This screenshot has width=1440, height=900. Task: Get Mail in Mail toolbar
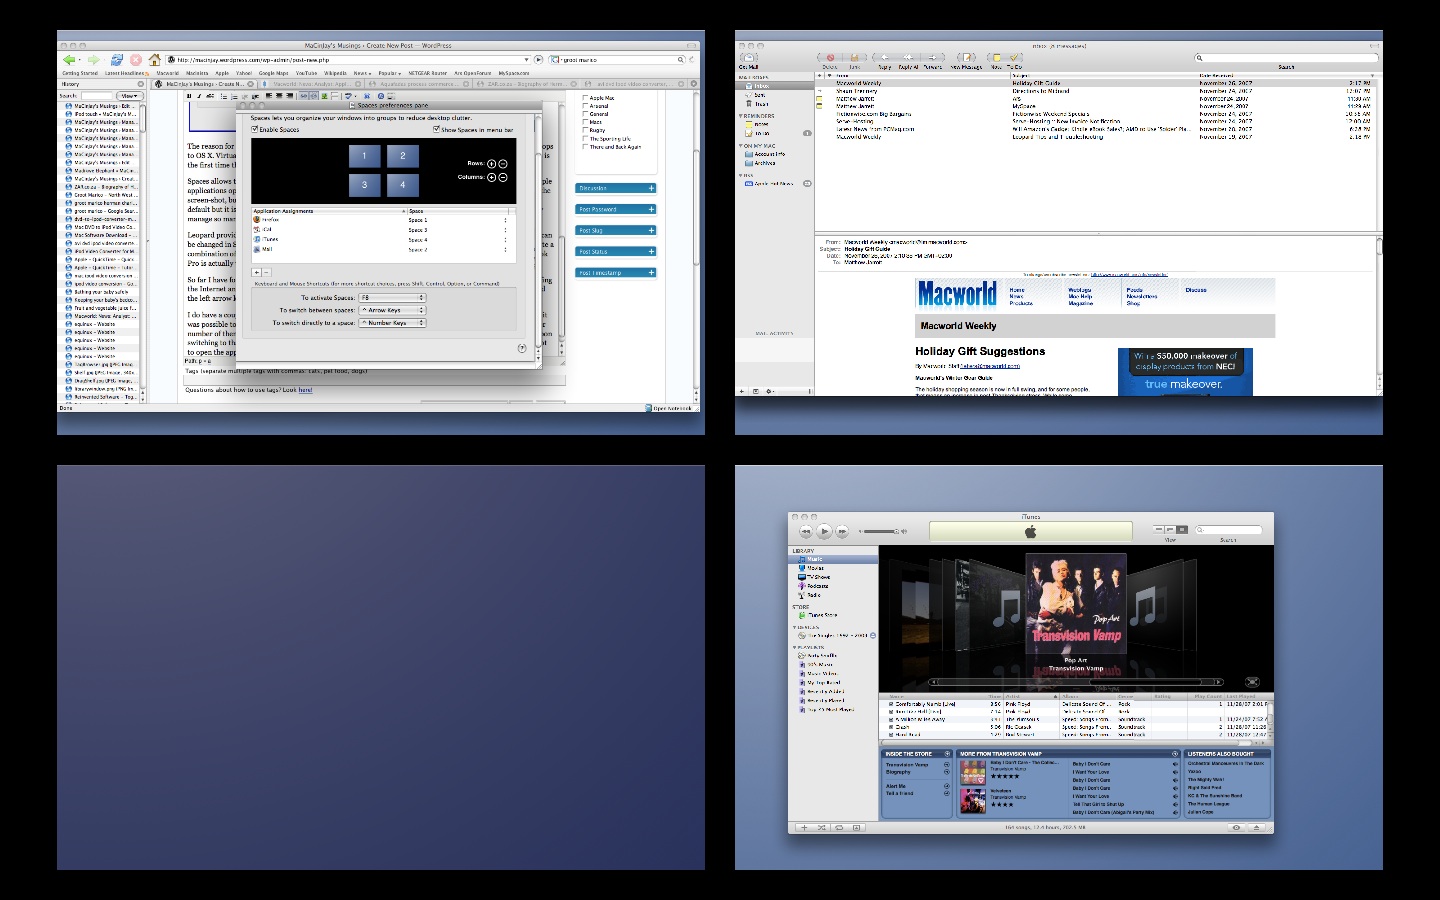pyautogui.click(x=748, y=59)
